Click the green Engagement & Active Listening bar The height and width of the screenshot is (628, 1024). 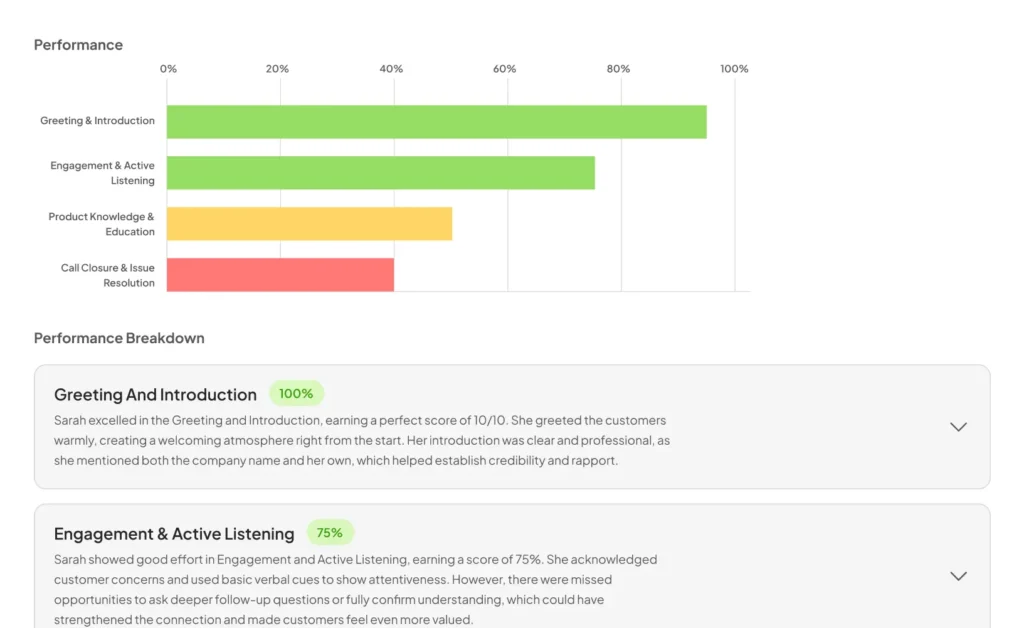tap(381, 172)
